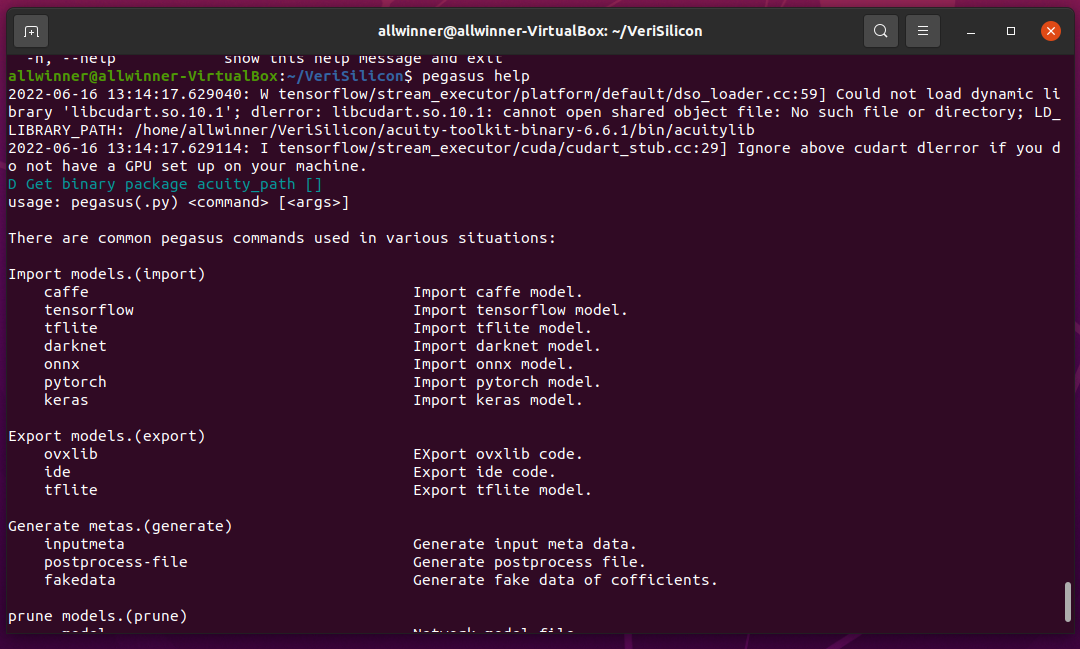
Task: Click the 'pegasus help' command text
Action: pos(476,76)
